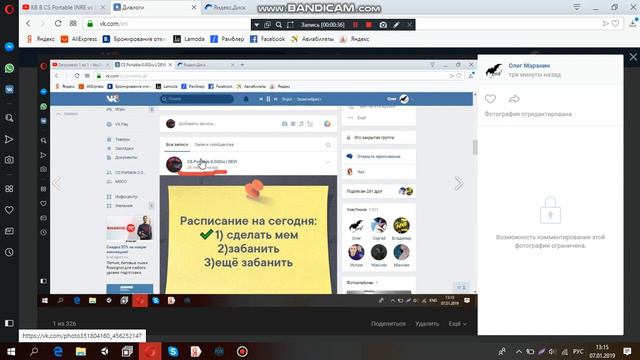This screenshot has width=640, height=360.
Task: Open the volume control in tray
Action: [552, 351]
